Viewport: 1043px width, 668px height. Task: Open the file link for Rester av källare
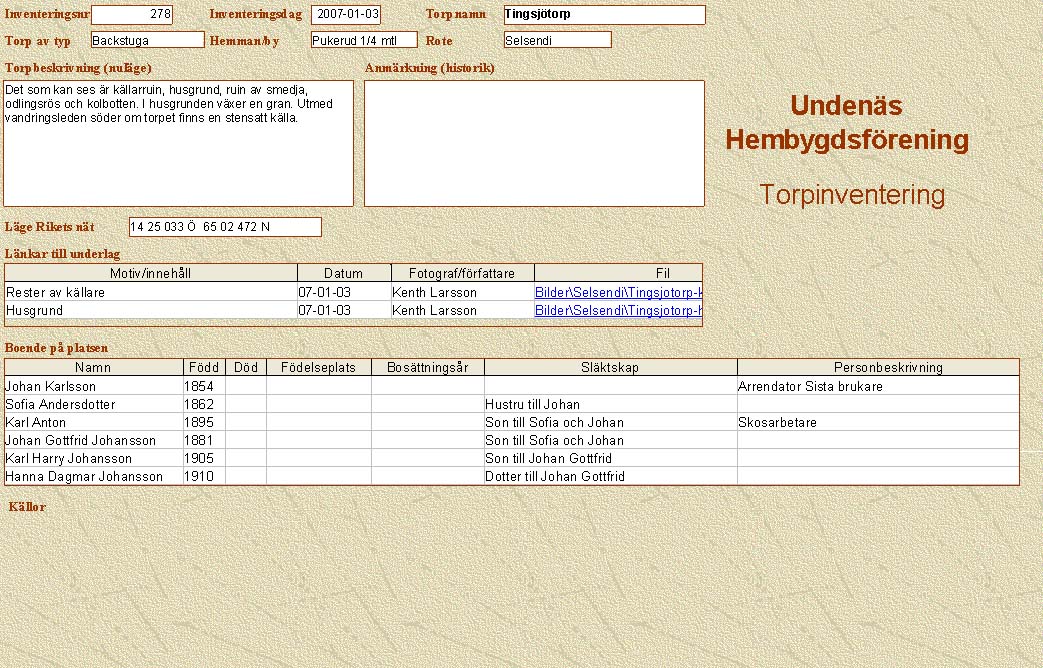(618, 293)
